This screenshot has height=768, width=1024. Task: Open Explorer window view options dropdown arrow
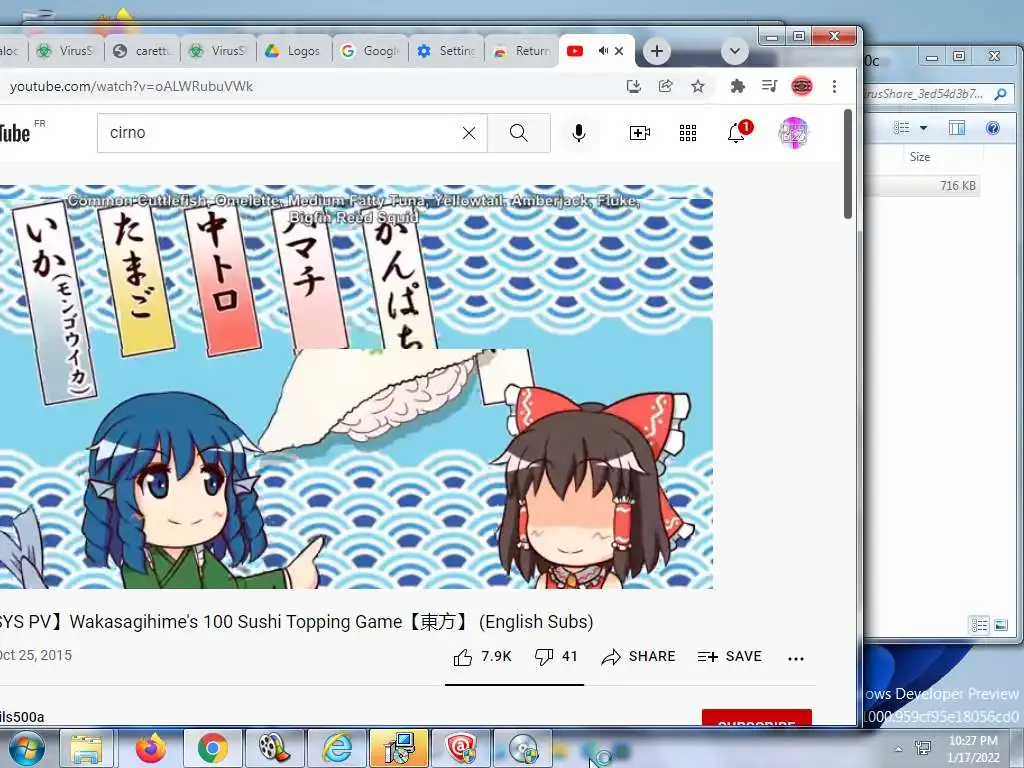(x=923, y=128)
